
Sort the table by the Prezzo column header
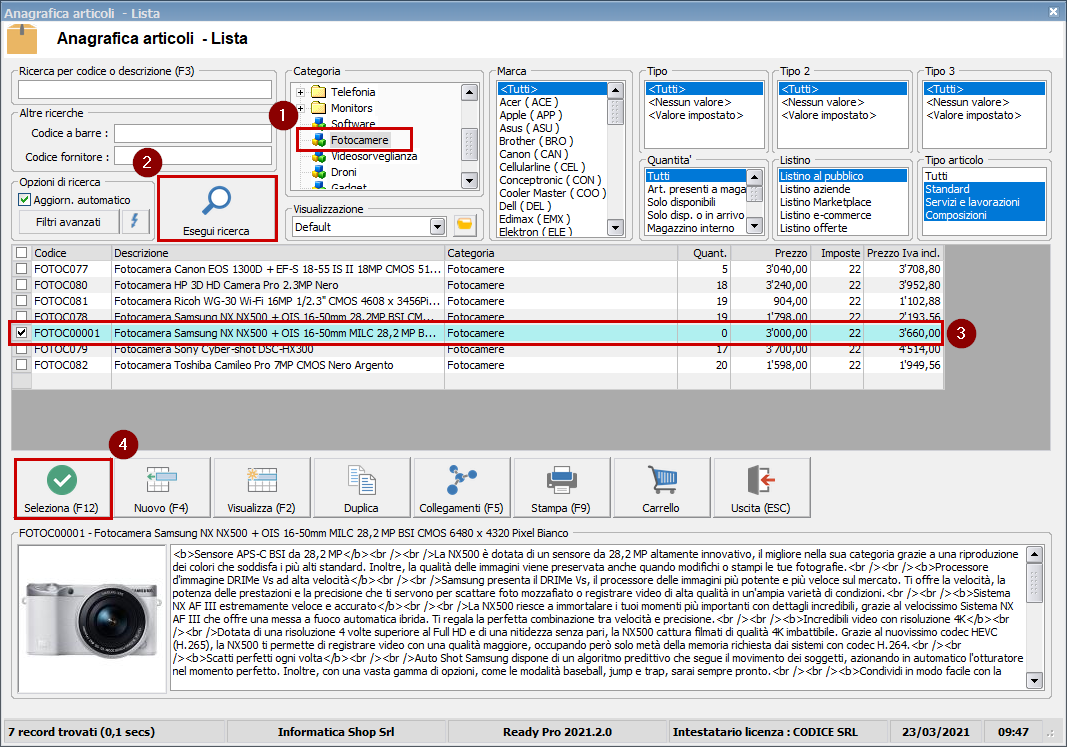point(771,253)
